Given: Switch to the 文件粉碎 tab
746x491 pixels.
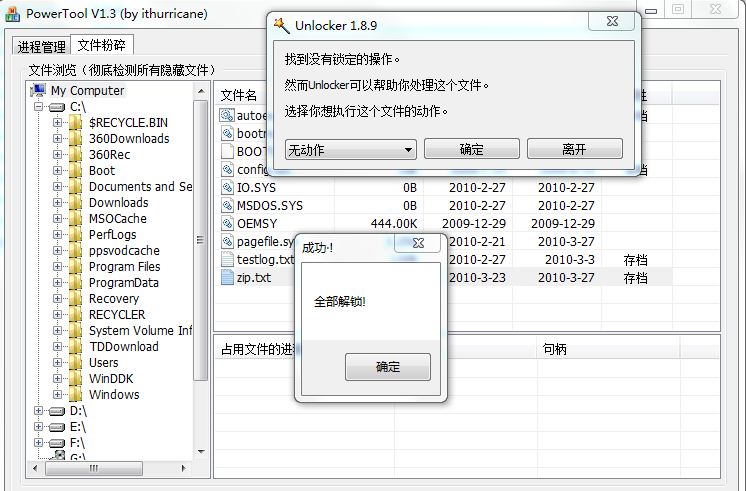Looking at the screenshot, I should (x=102, y=45).
